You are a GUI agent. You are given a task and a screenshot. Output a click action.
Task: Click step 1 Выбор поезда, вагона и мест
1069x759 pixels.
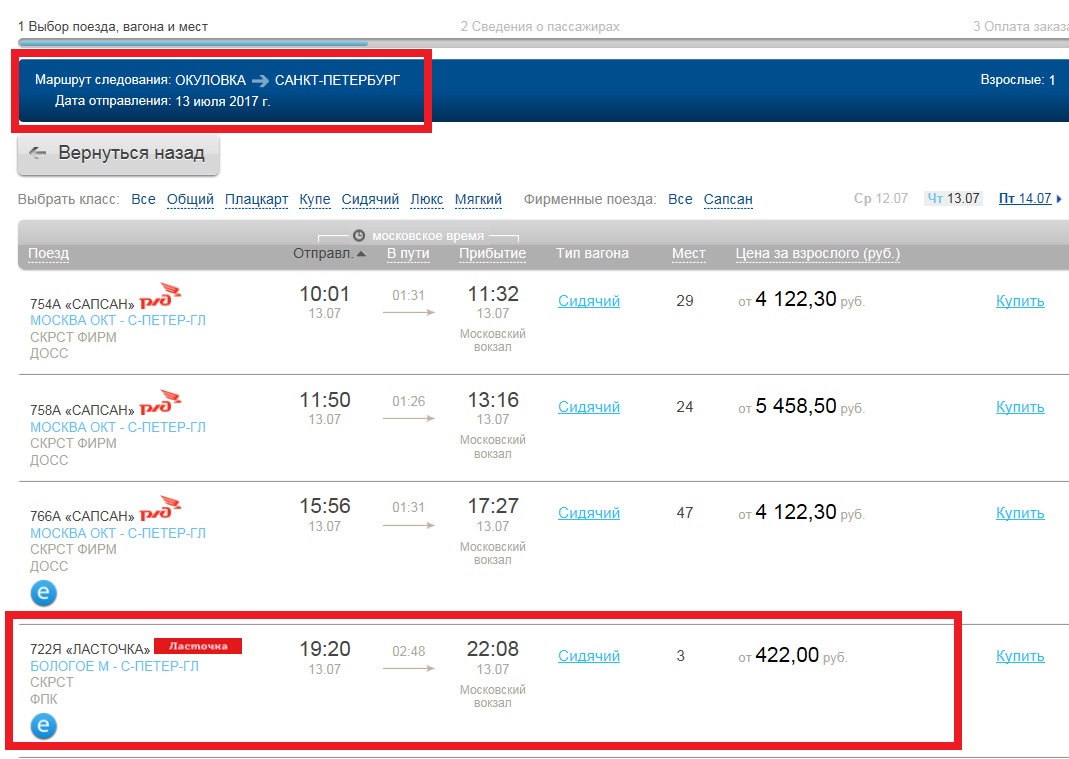pyautogui.click(x=113, y=27)
